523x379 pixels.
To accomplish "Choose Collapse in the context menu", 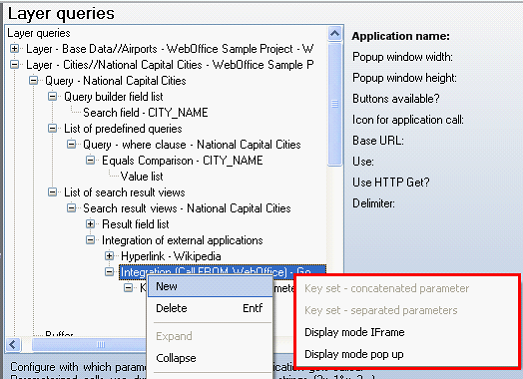I will click(x=210, y=358).
